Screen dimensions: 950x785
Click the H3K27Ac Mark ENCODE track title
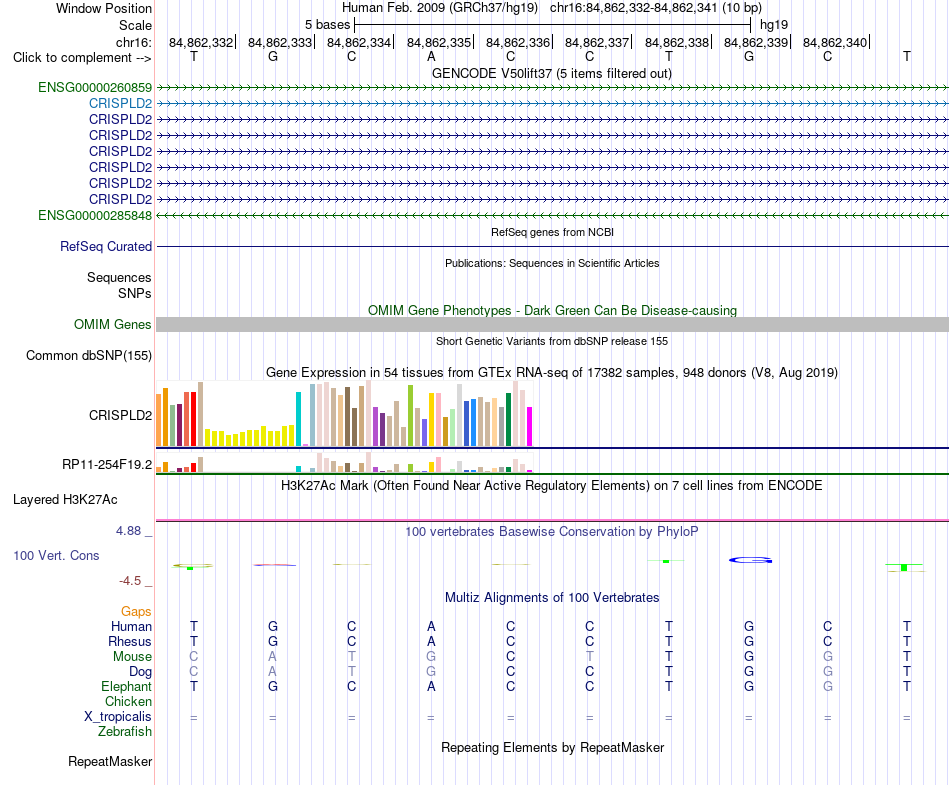(x=552, y=486)
